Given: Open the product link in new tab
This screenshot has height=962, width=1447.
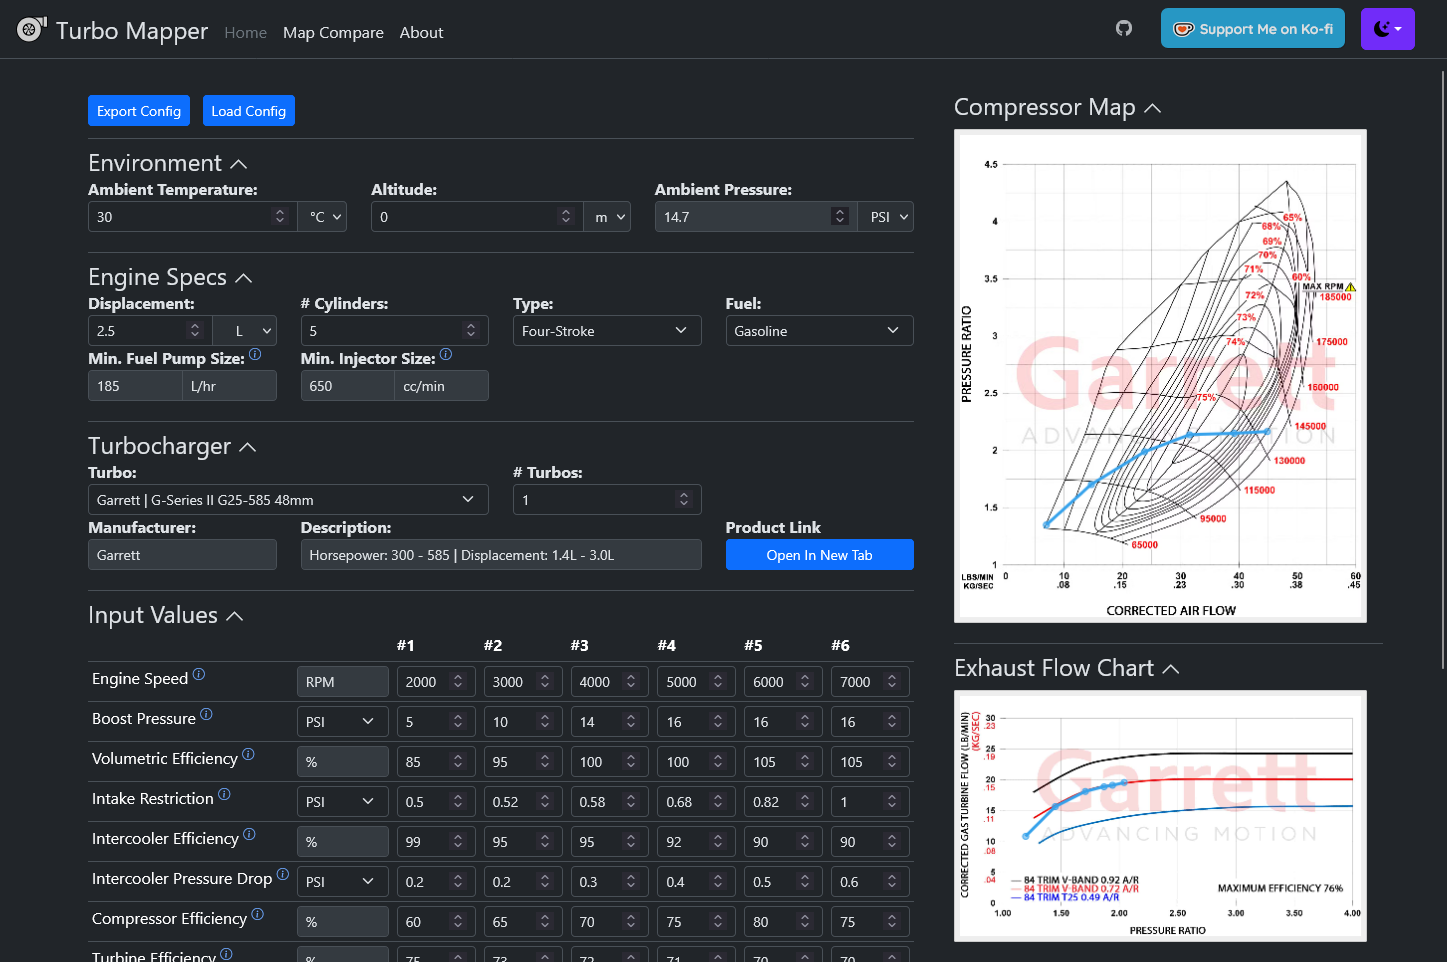Looking at the screenshot, I should (x=819, y=554).
